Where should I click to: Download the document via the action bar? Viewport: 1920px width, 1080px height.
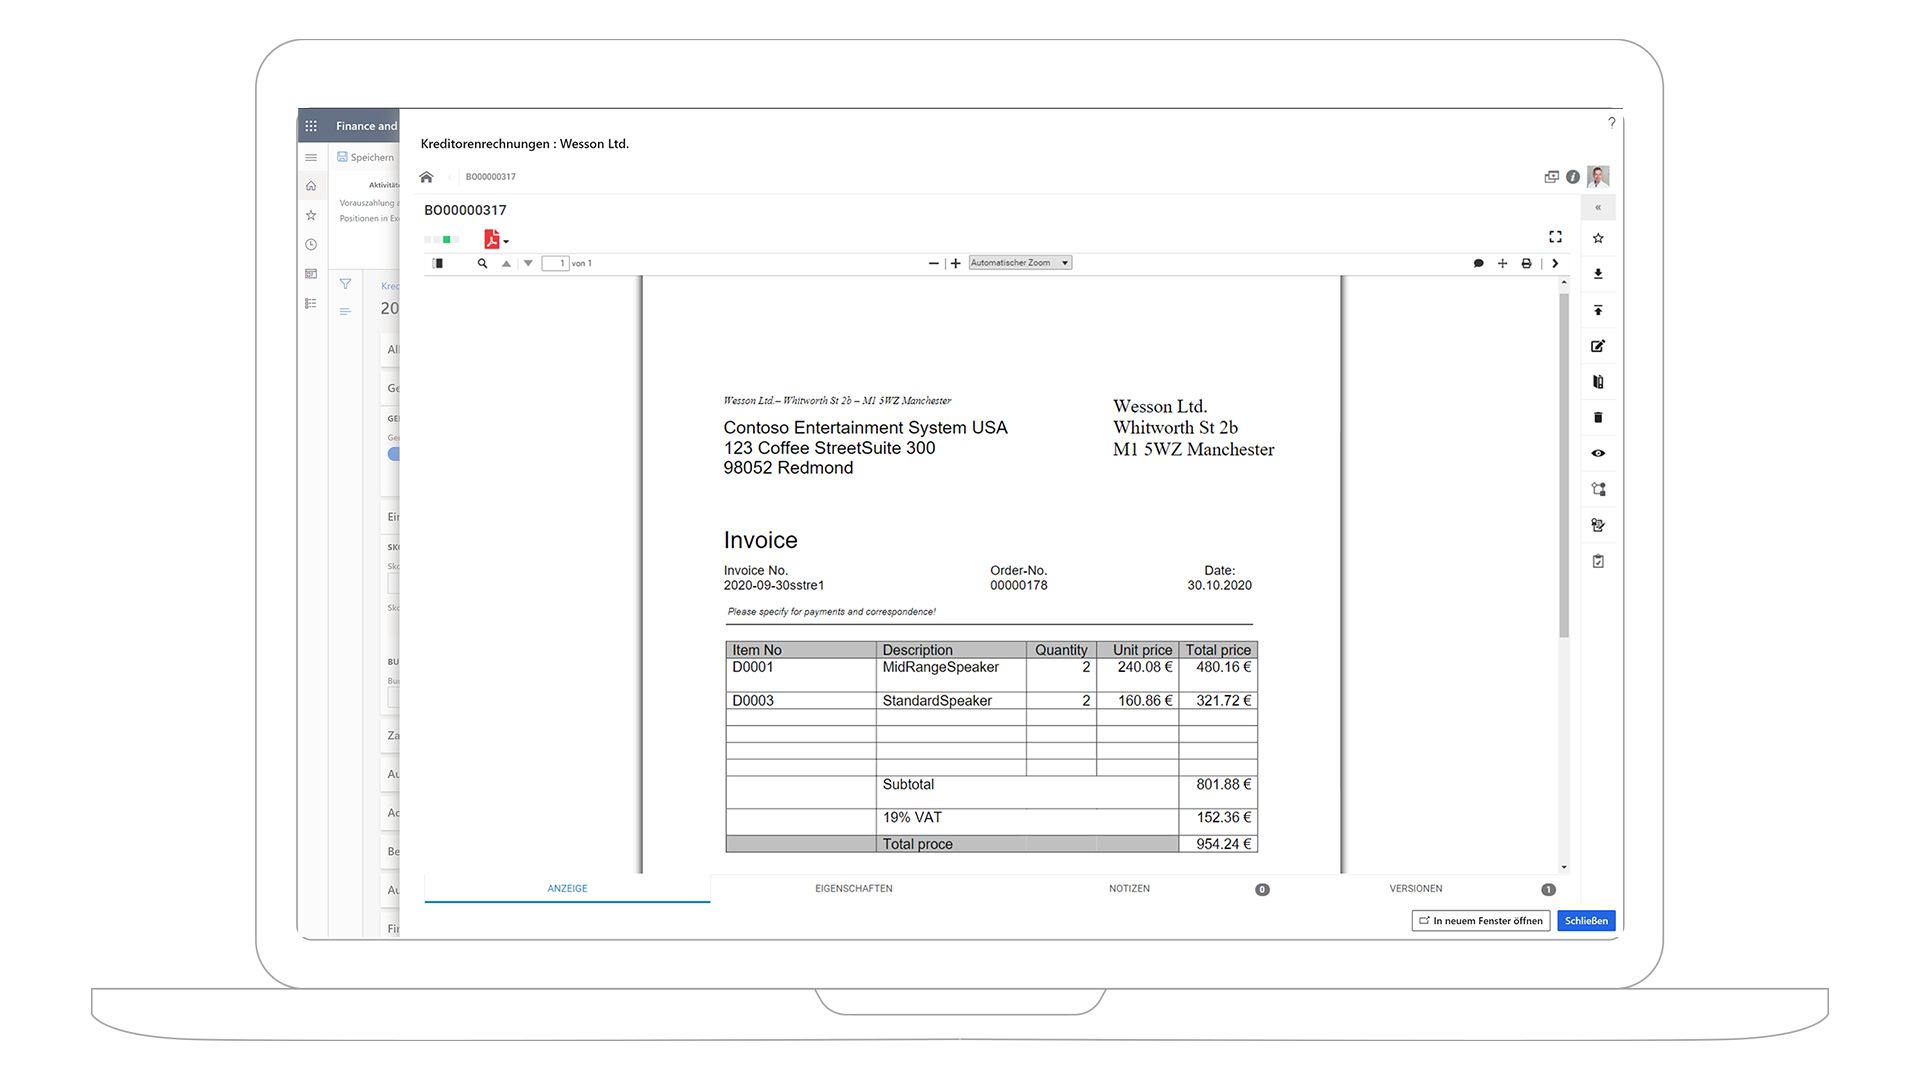tap(1598, 274)
